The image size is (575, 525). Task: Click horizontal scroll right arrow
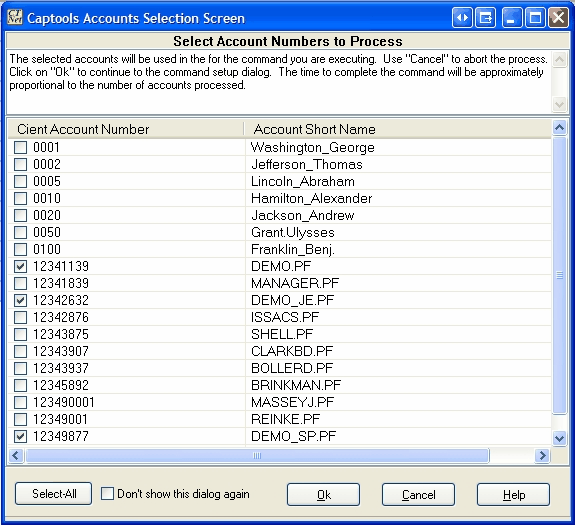(x=542, y=456)
